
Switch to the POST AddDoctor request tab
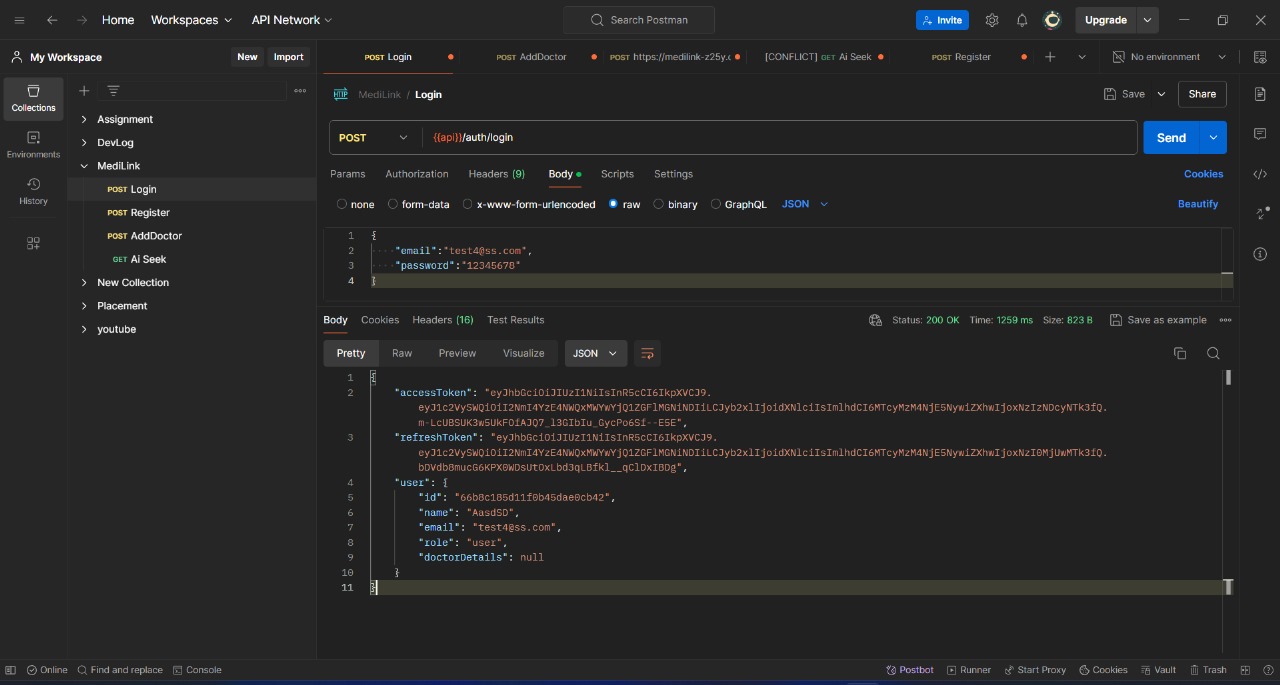tap(532, 57)
